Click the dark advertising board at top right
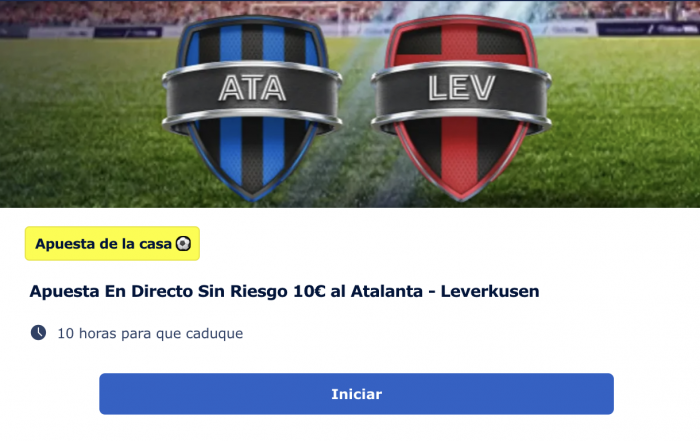 (647, 29)
